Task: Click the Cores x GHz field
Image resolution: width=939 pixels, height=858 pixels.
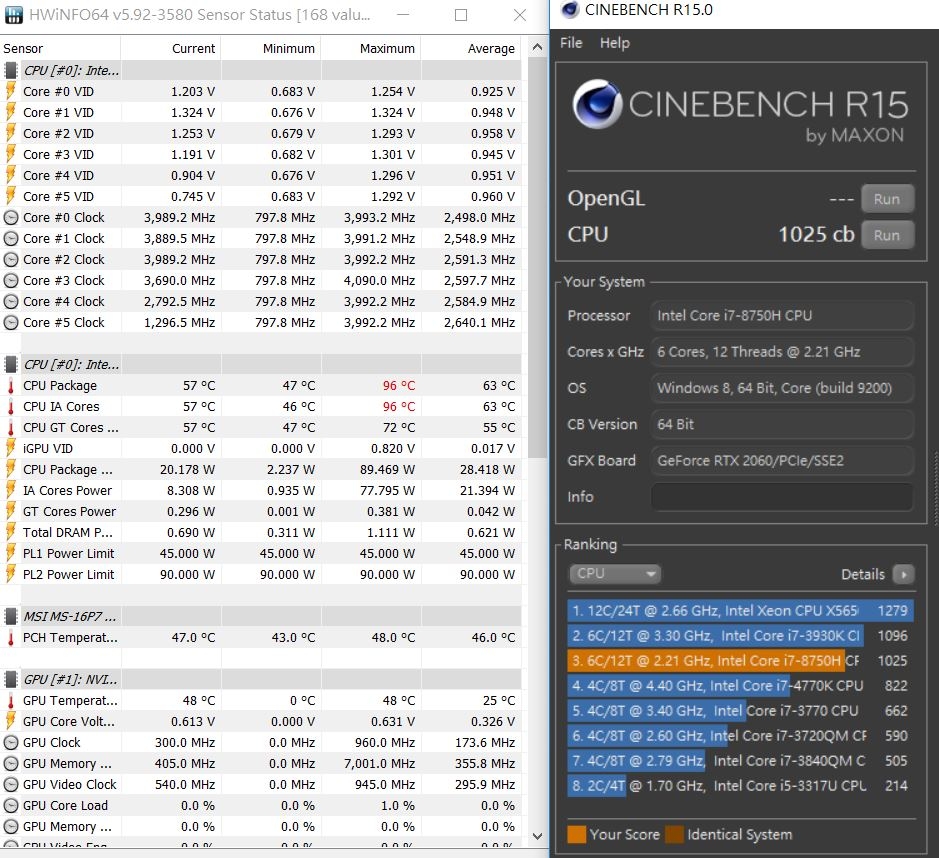Action: point(782,351)
